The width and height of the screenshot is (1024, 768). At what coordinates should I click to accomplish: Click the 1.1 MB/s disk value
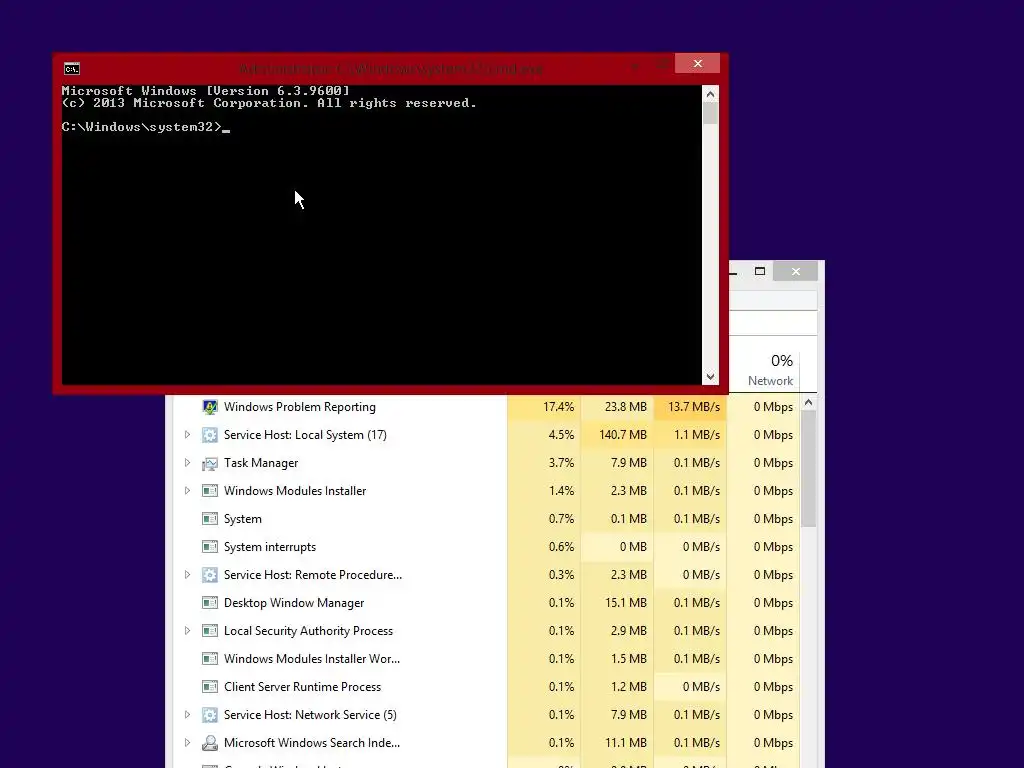pyautogui.click(x=697, y=435)
